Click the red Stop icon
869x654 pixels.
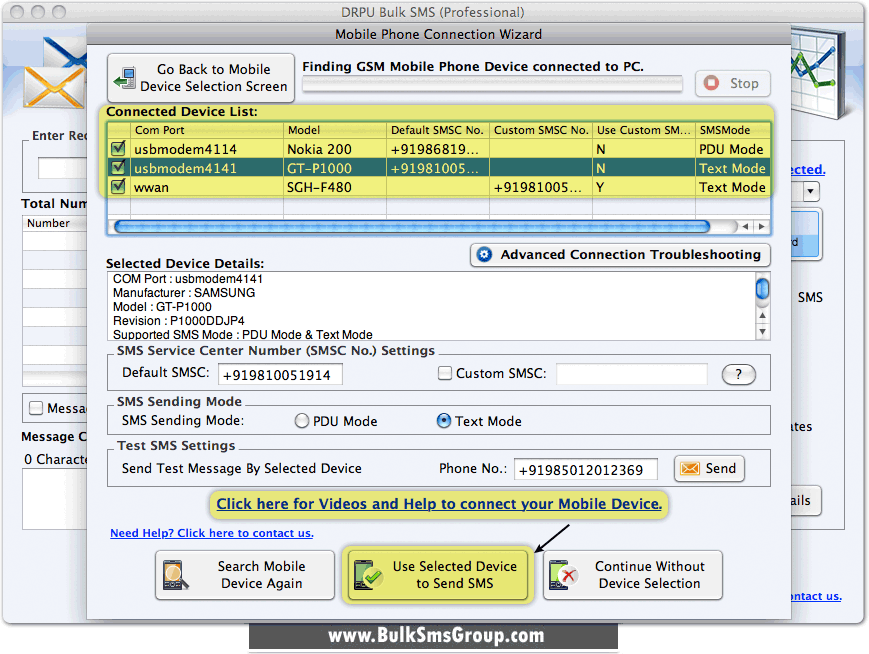[711, 83]
